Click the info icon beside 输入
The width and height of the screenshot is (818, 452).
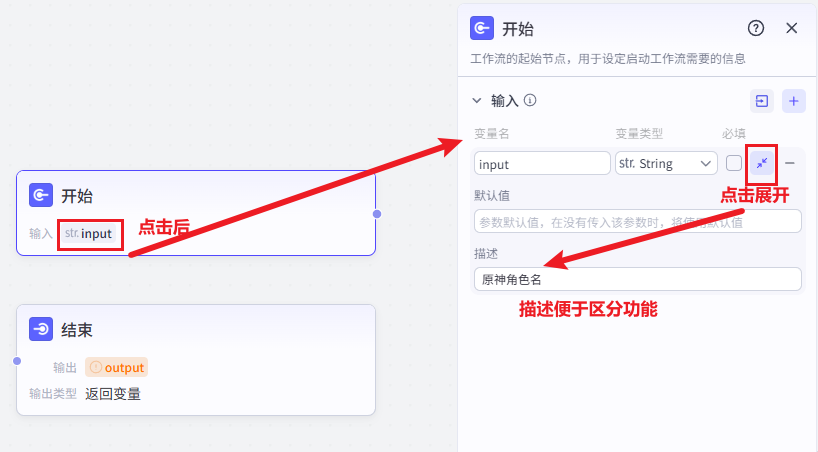530,100
